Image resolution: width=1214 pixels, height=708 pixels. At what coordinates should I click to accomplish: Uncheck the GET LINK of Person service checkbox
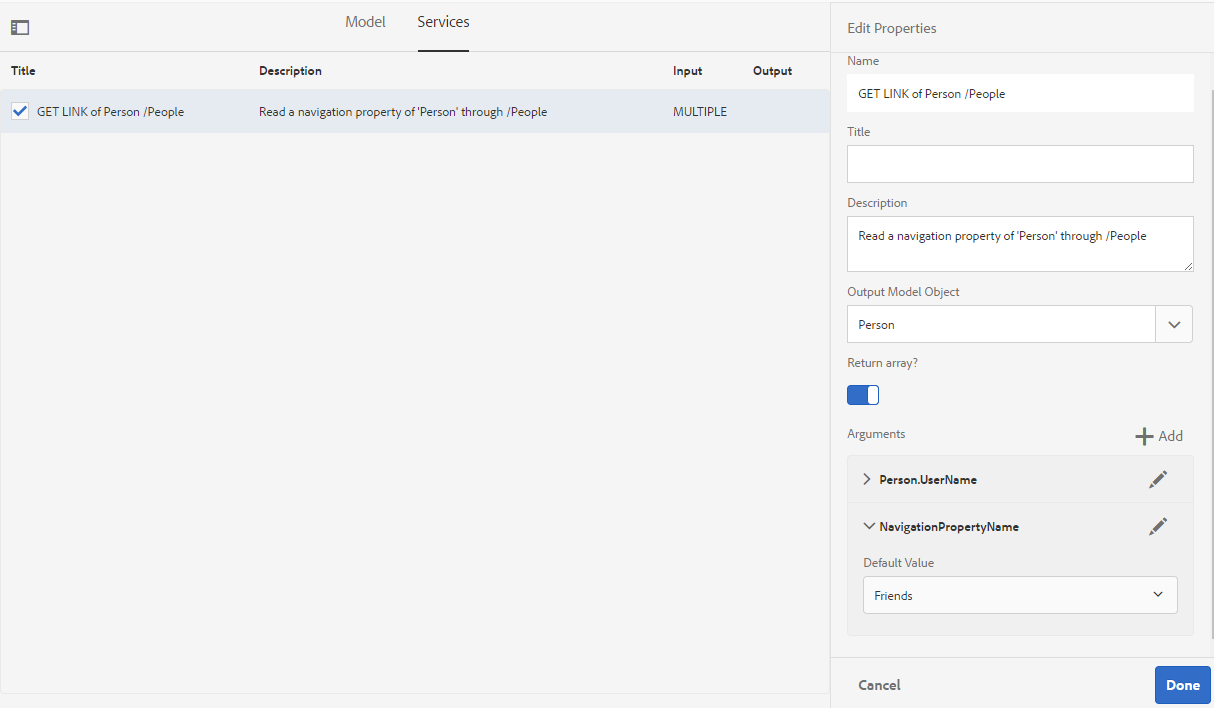[20, 111]
